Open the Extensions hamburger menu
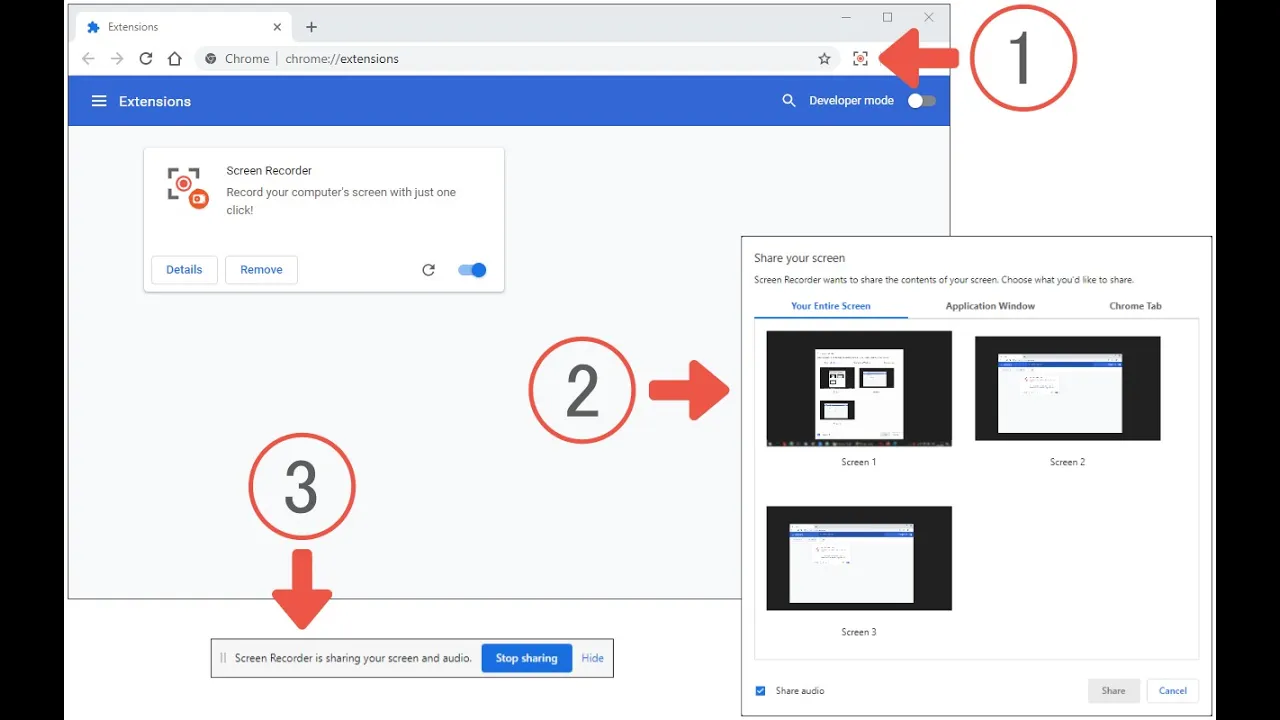Image resolution: width=1280 pixels, height=720 pixels. coord(99,101)
